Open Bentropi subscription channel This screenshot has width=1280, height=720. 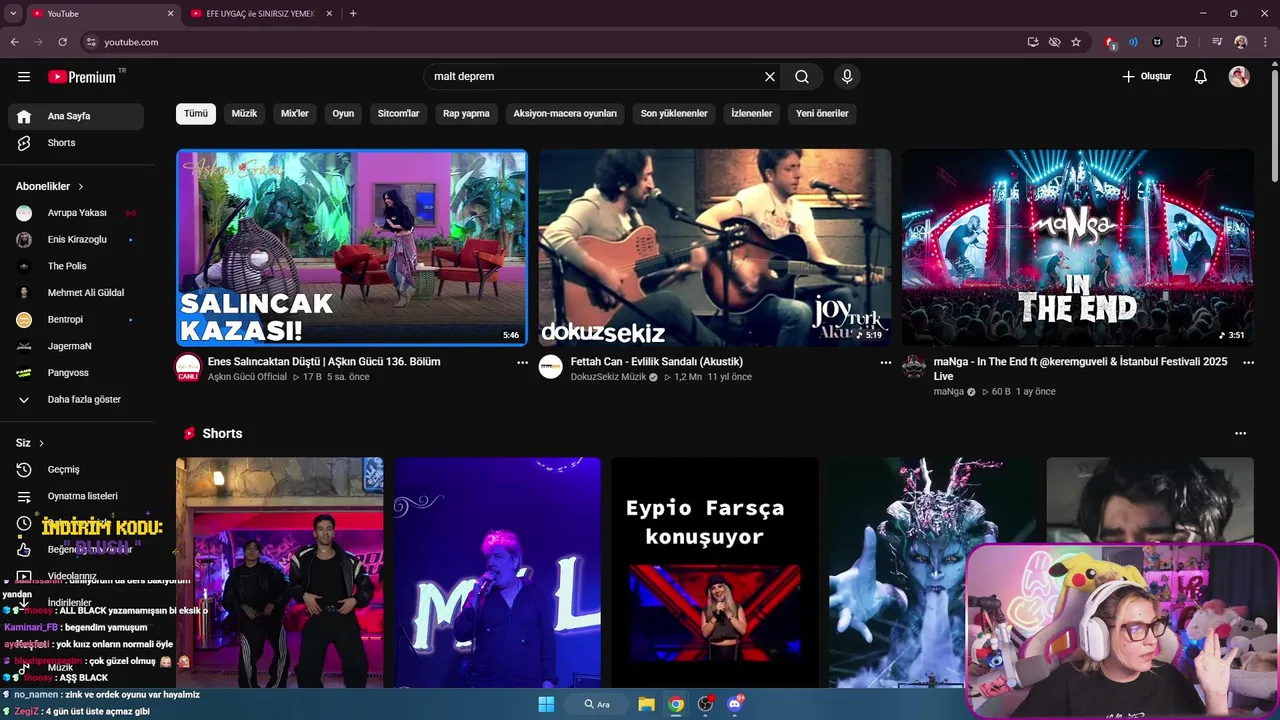(76, 320)
